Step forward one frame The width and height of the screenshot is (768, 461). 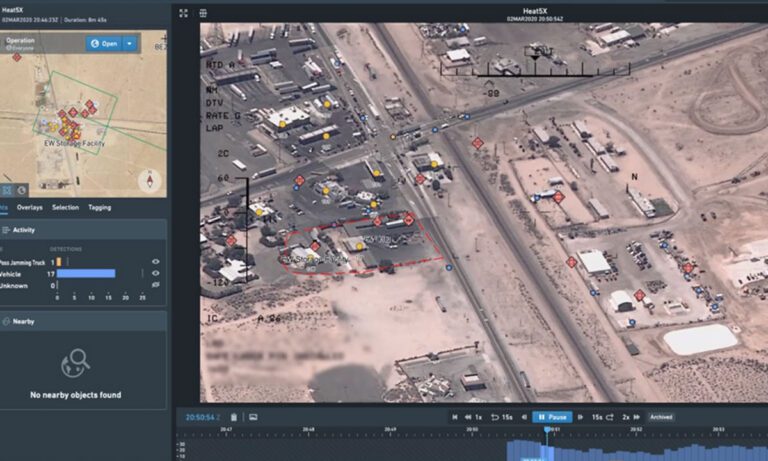pos(582,417)
